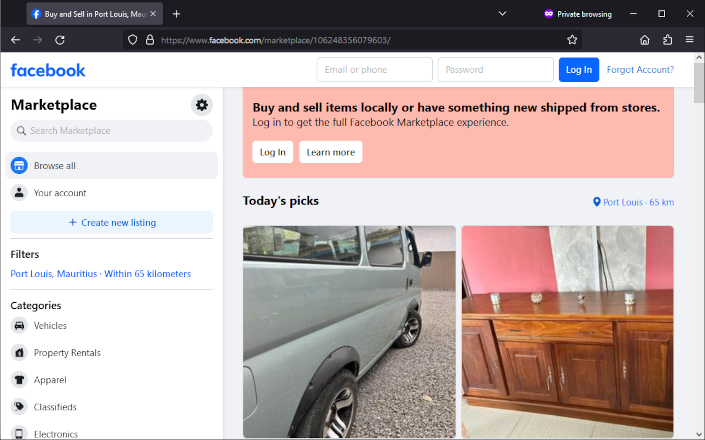
Task: Open the gray van listing photo
Action: (x=349, y=332)
